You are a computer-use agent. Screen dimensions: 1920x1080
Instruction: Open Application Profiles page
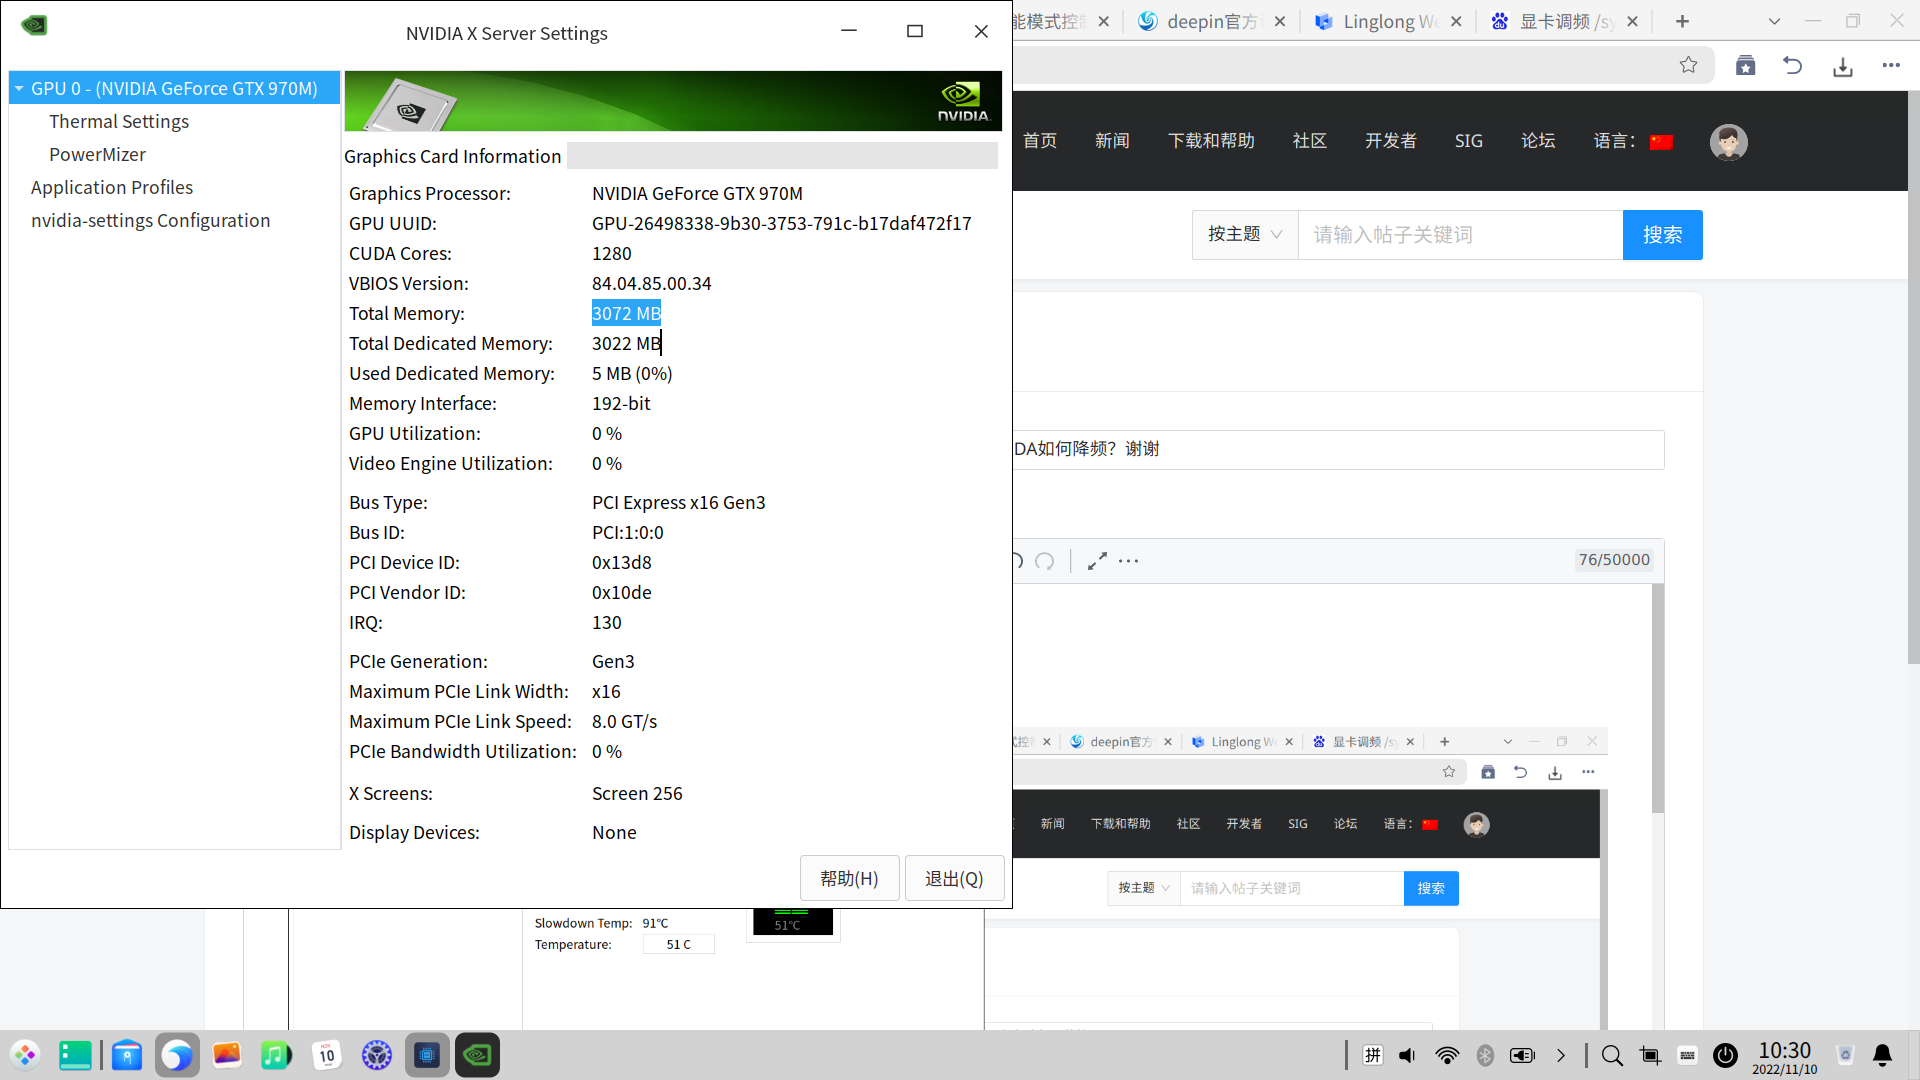click(111, 187)
